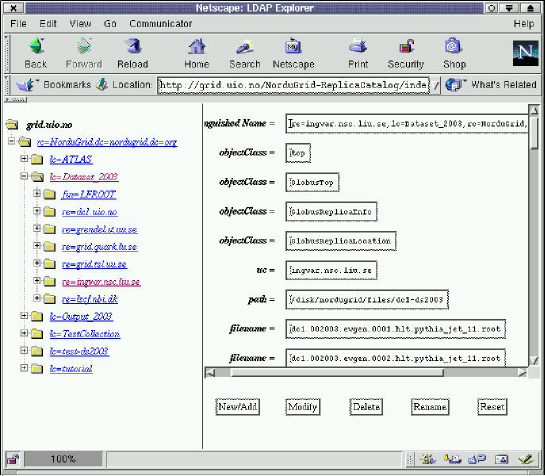This screenshot has height=476, width=545.
Task: Open Address Book from the component bar
Action: (x=501, y=459)
